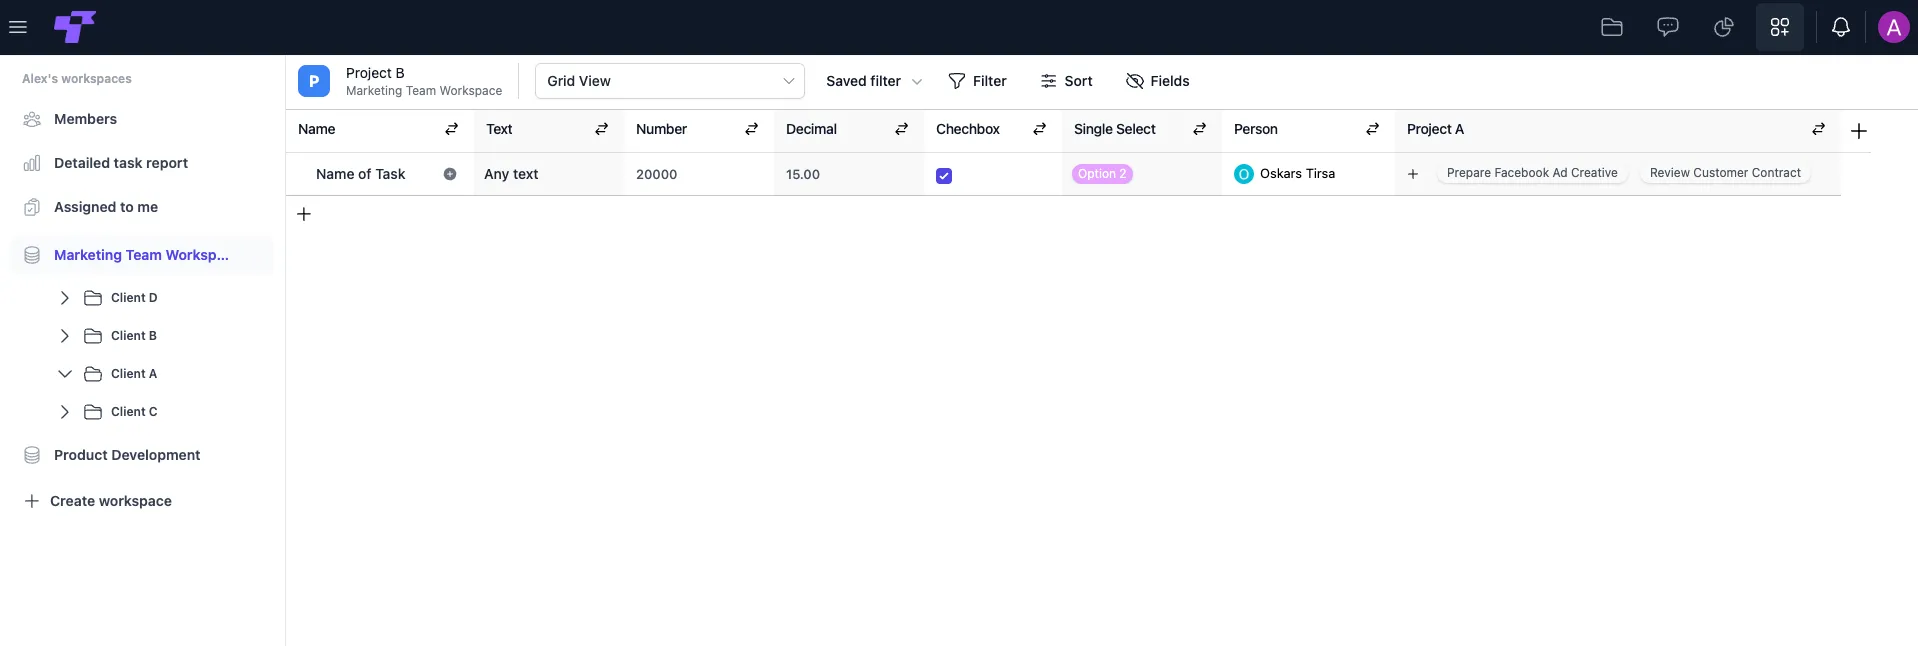1918x646 pixels.
Task: Select Product Development workspace
Action: pos(127,455)
